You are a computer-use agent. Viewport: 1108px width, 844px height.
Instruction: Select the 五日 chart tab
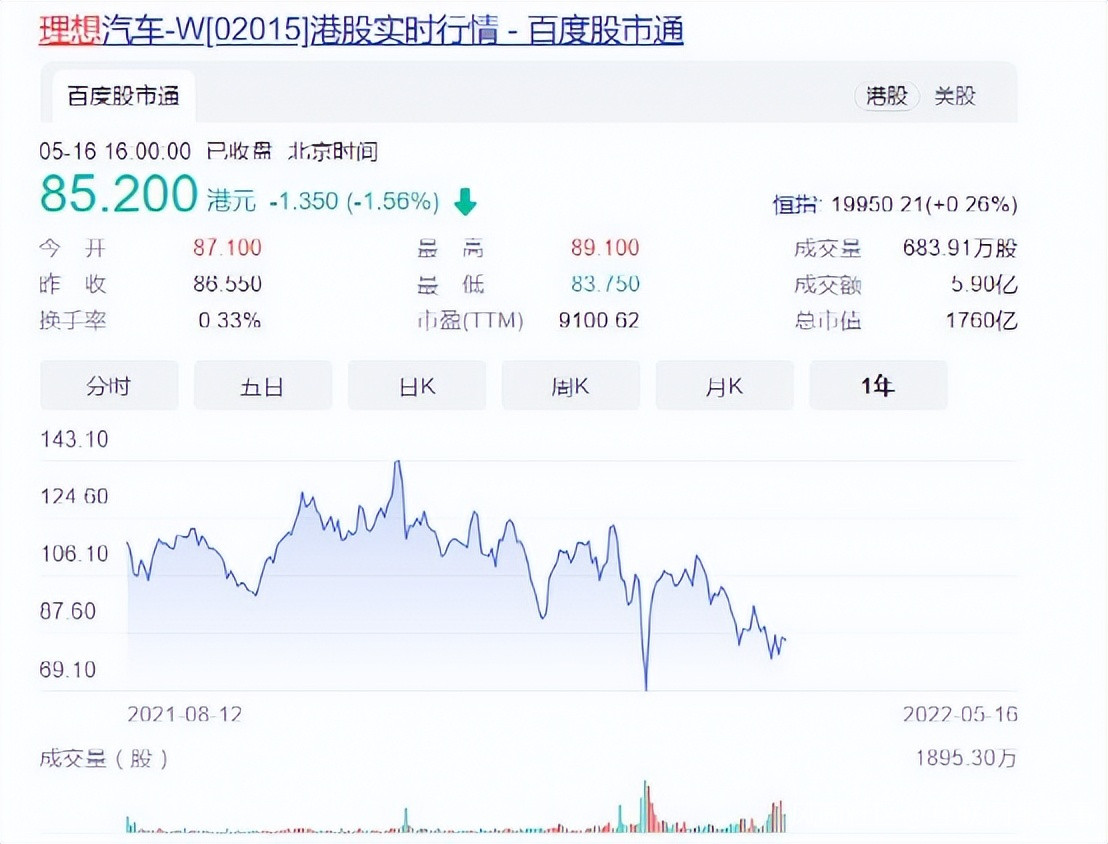click(263, 385)
